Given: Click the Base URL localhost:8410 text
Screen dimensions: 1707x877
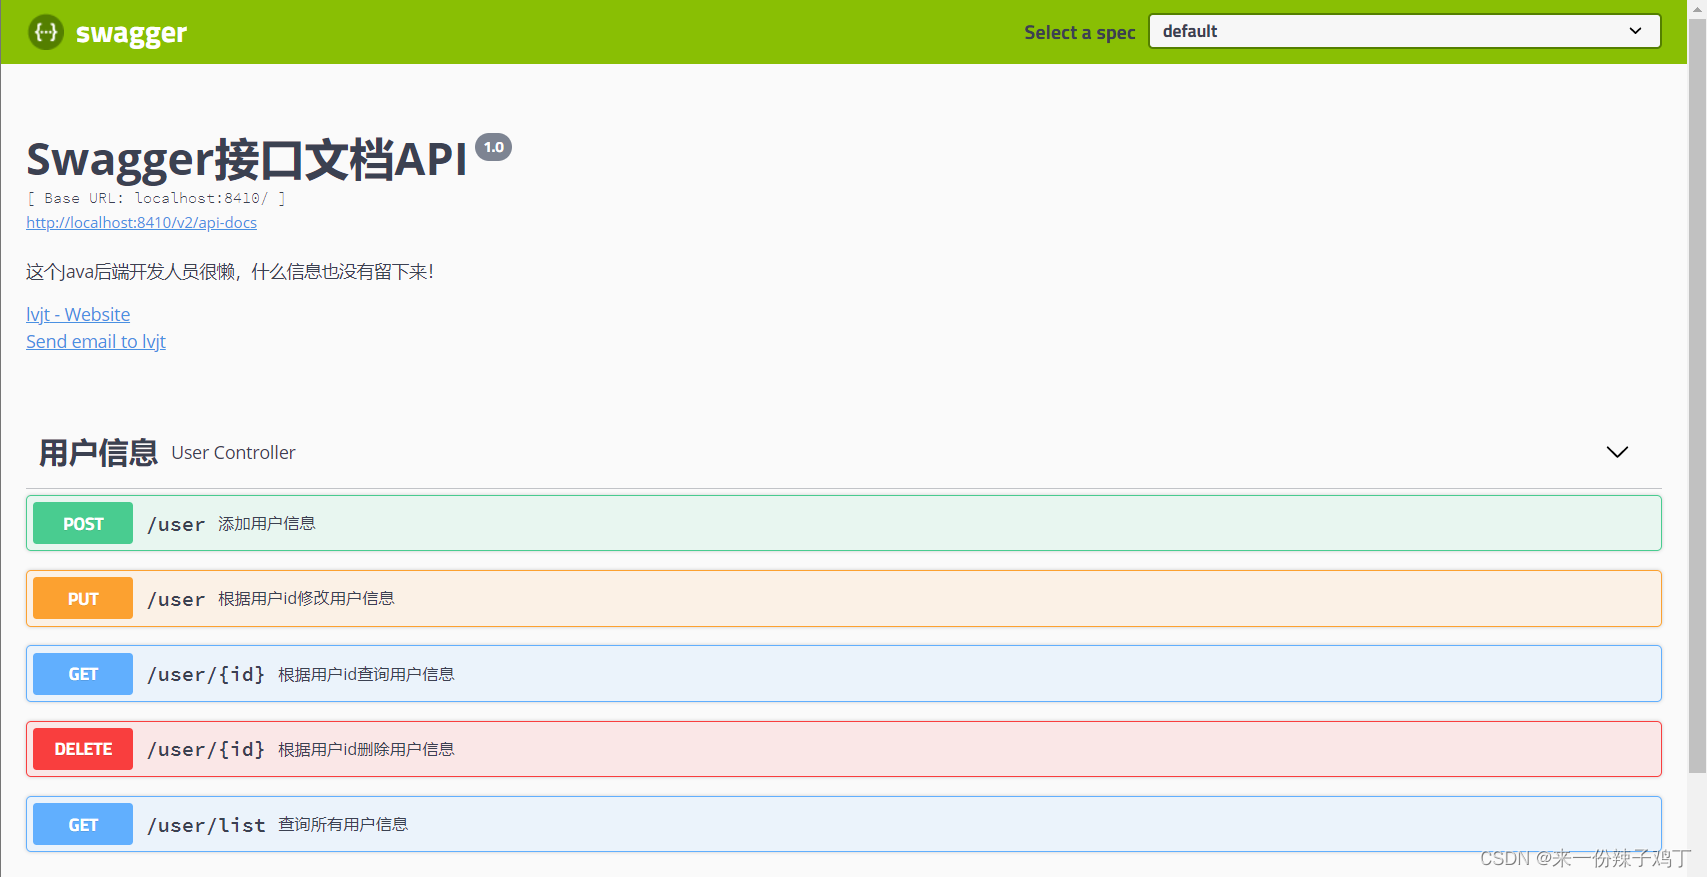Looking at the screenshot, I should 156,198.
